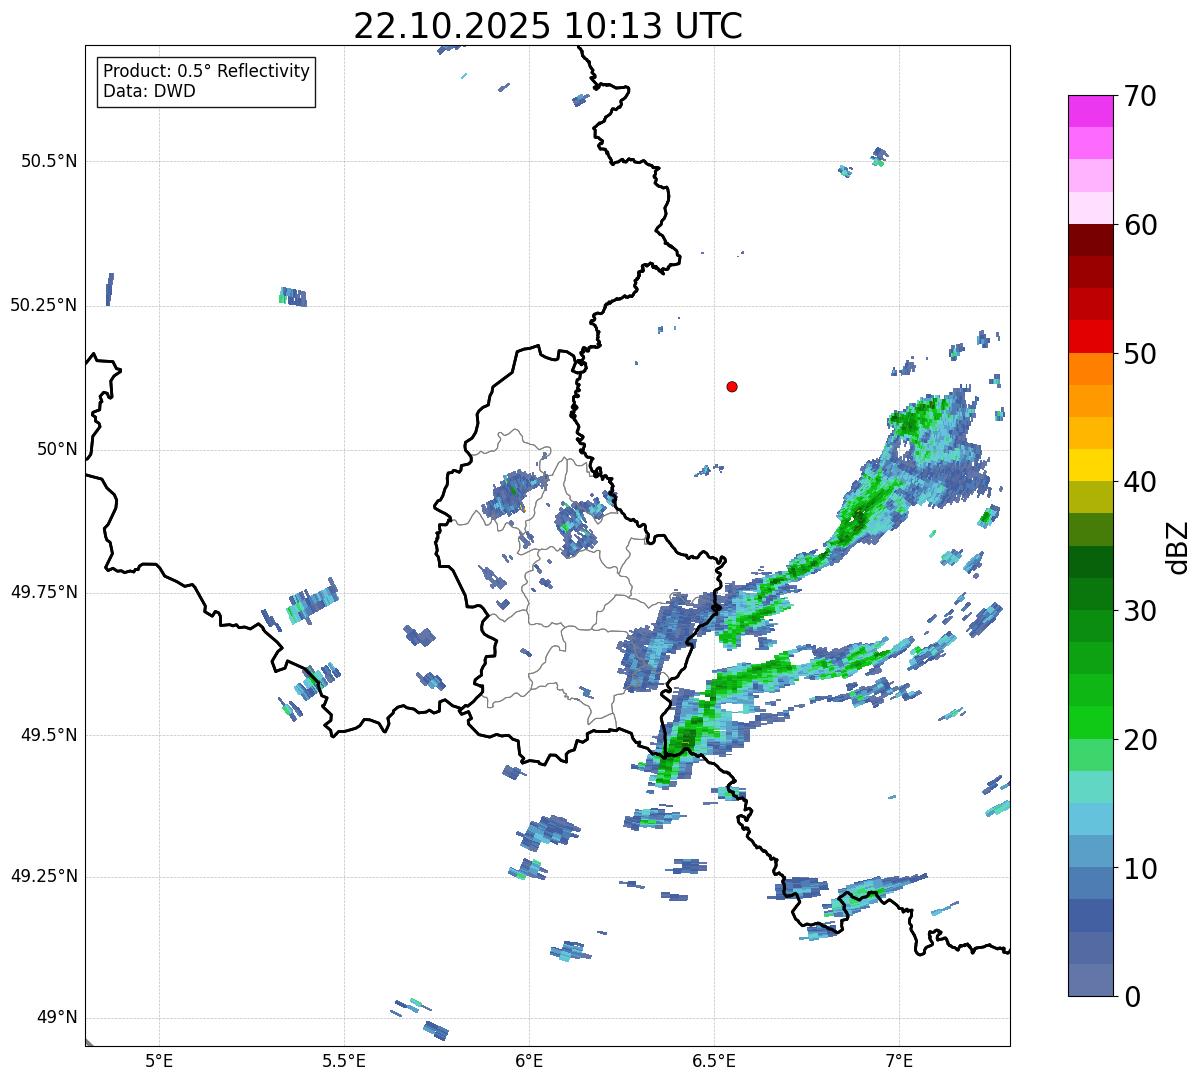Screen dimensions: 1202x1081
Task: Click the latitude label 49.5°N
Action: coord(48,735)
